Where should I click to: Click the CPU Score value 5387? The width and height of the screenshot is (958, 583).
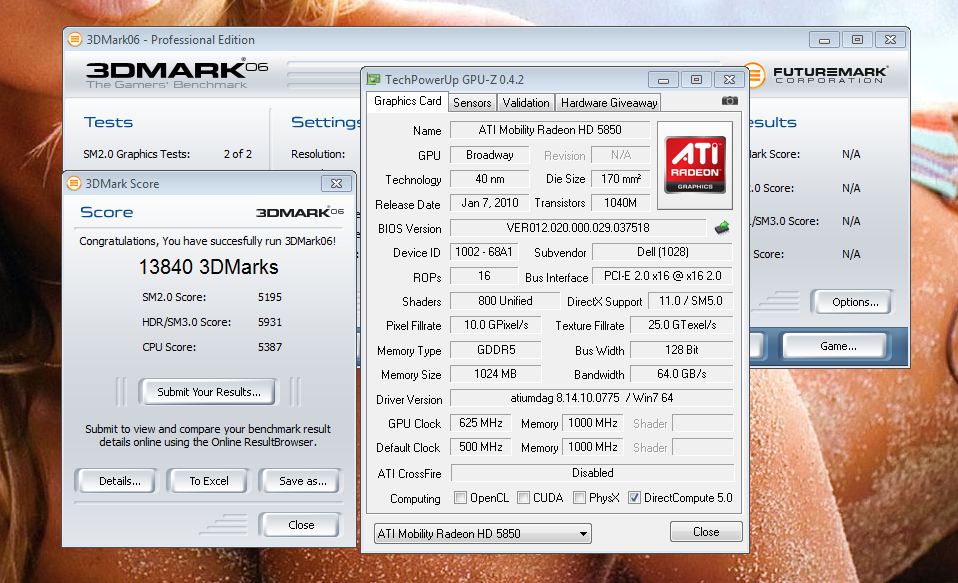[269, 347]
